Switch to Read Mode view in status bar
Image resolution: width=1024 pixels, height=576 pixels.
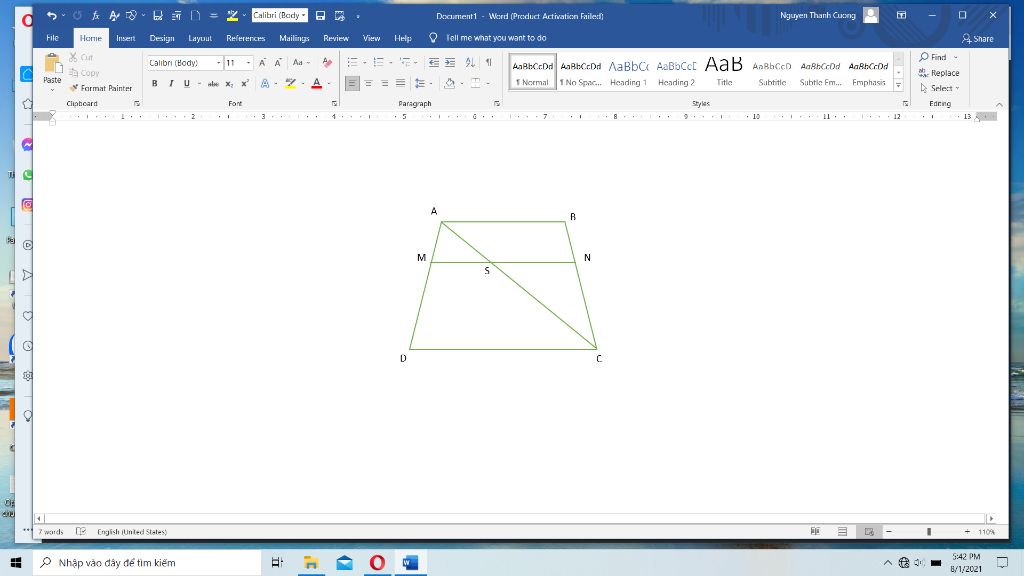pos(815,532)
